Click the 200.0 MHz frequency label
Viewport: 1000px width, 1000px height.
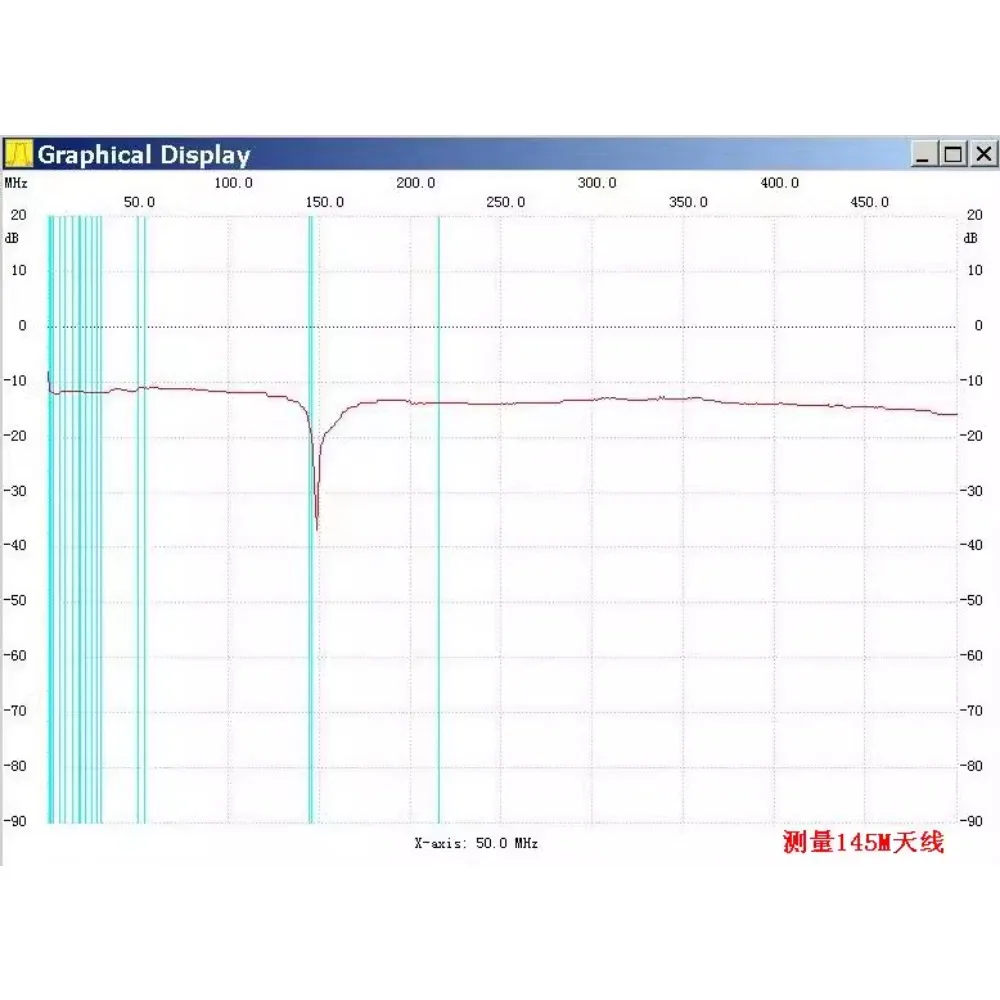click(415, 183)
